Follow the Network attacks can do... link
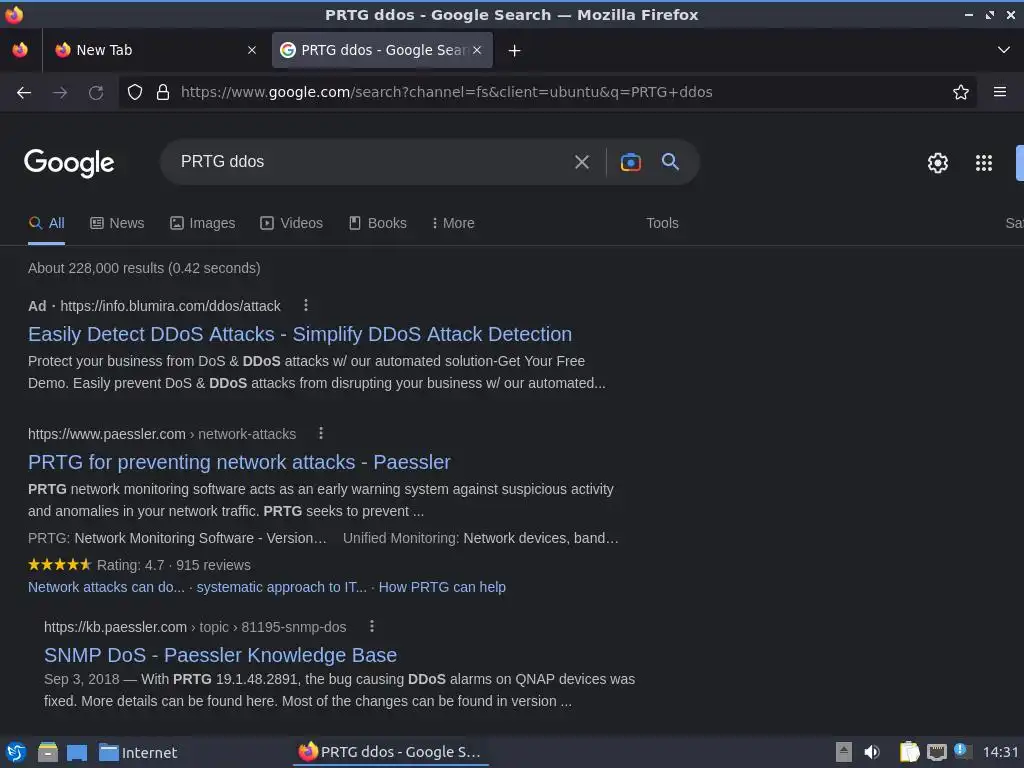1024x768 pixels. coord(106,587)
